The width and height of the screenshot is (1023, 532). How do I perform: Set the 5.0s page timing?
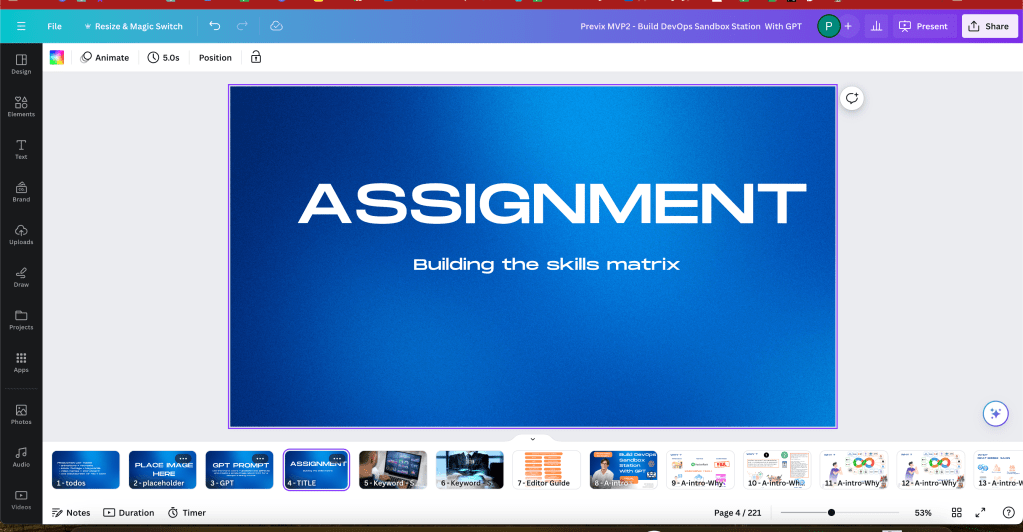[x=163, y=57]
